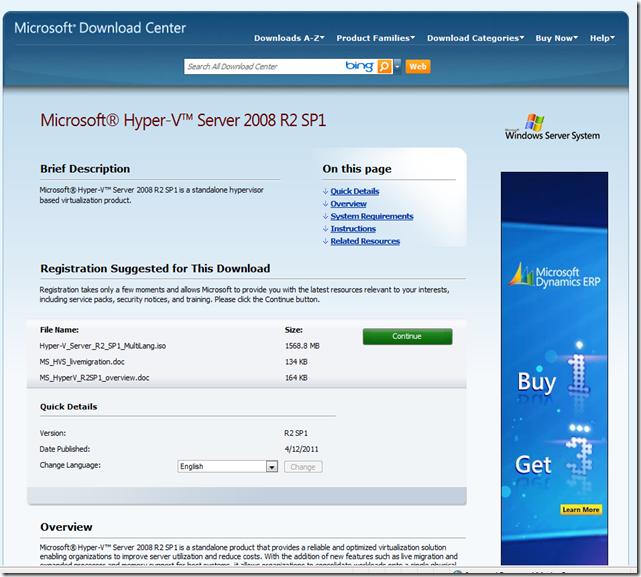641x577 pixels.
Task: Open the search scope dropdown arrow
Action: coord(397,66)
